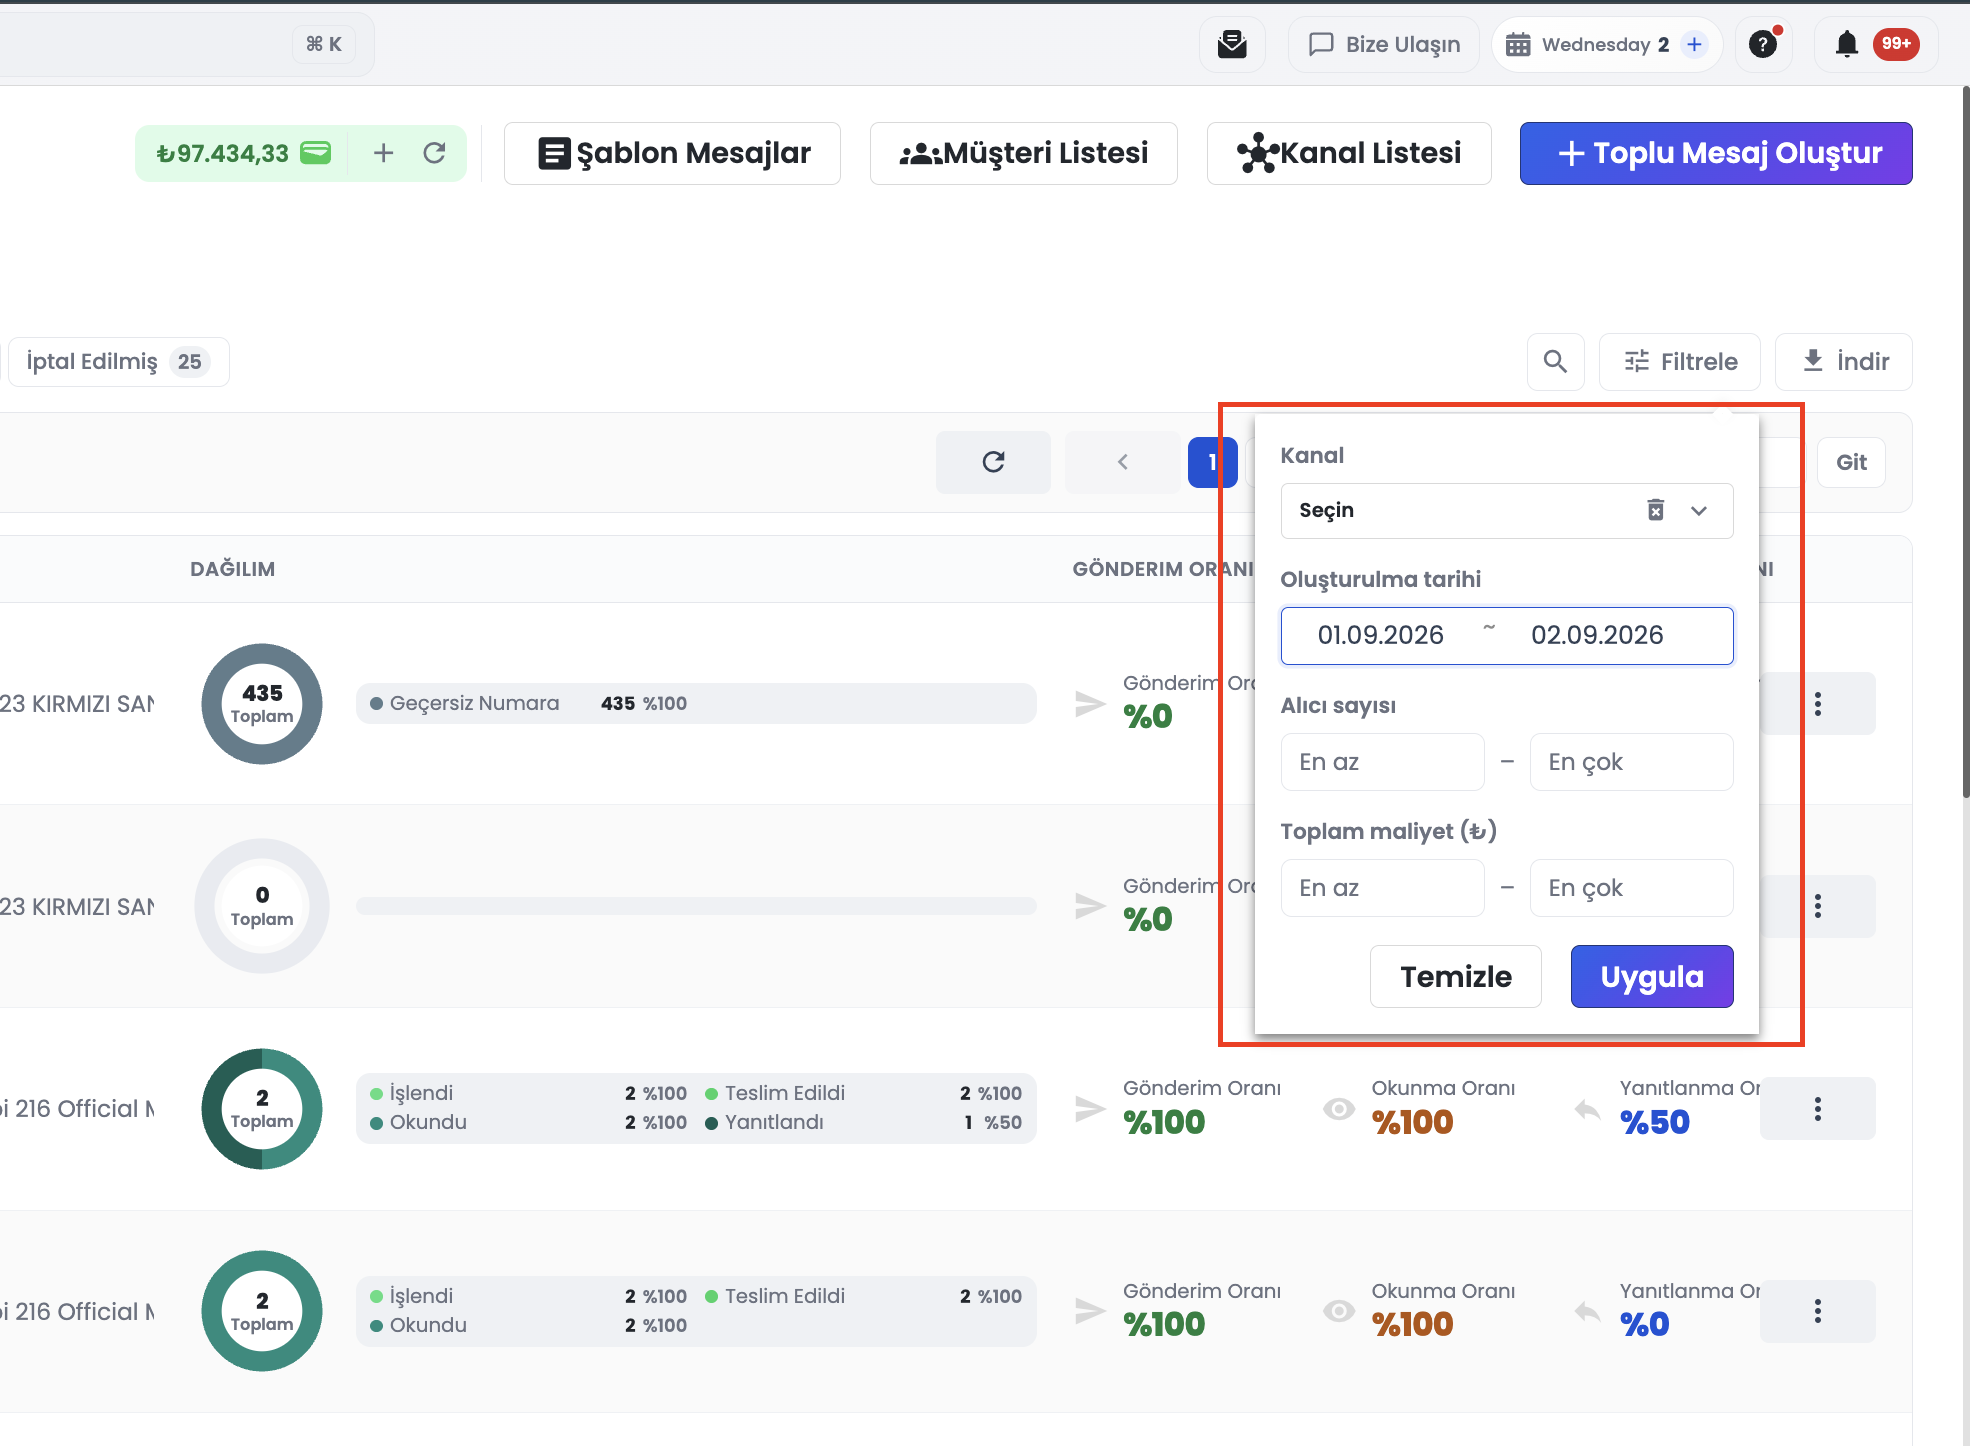
Task: Click Temizle to clear filters
Action: 1456,977
